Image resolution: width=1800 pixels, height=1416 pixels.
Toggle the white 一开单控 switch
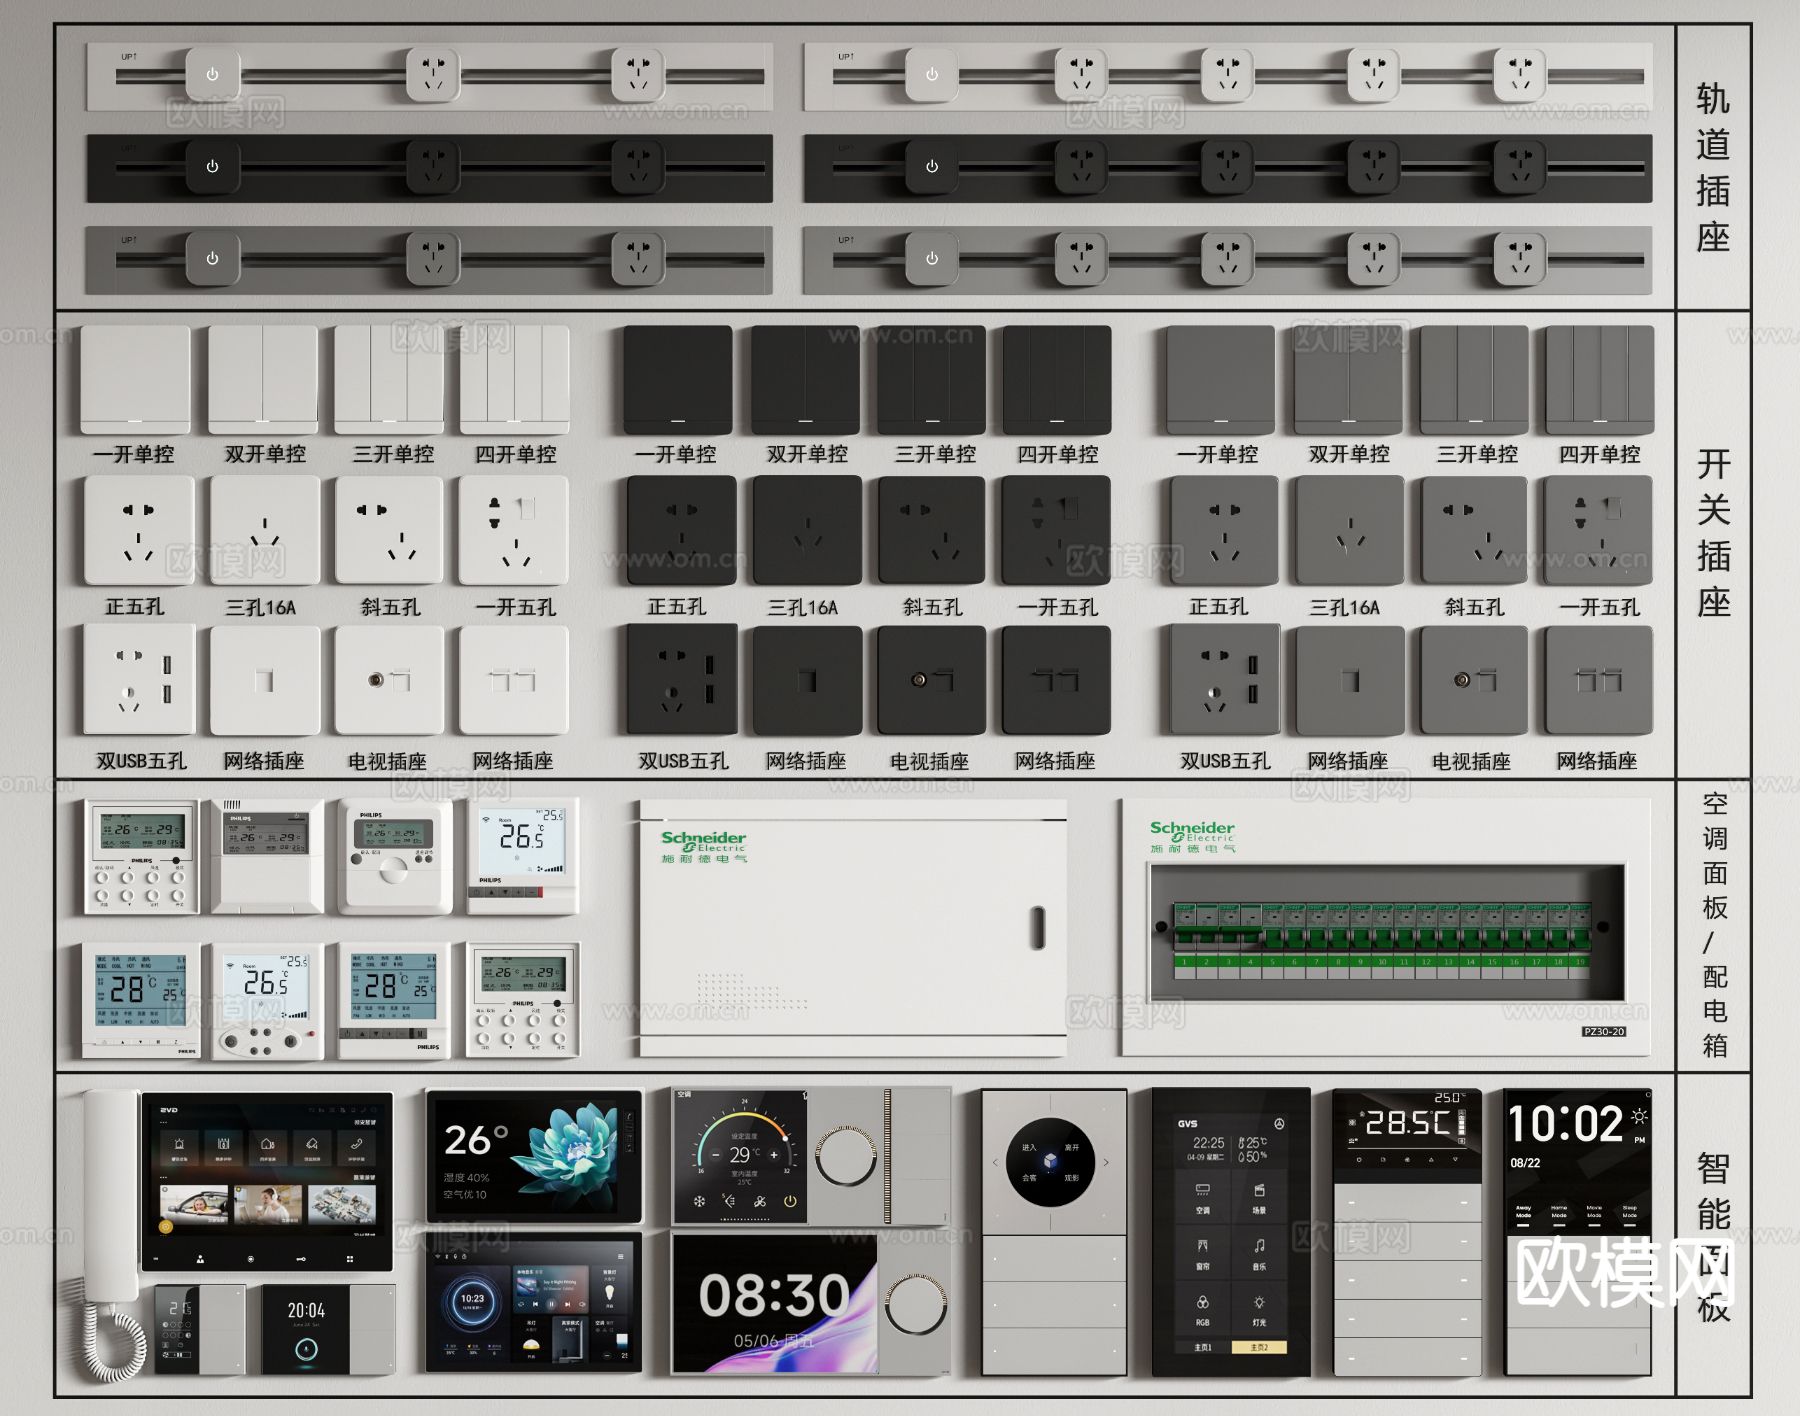135,379
